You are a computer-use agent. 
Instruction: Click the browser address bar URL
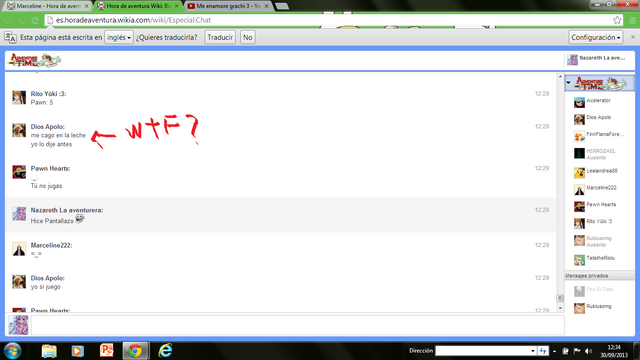coord(133,20)
